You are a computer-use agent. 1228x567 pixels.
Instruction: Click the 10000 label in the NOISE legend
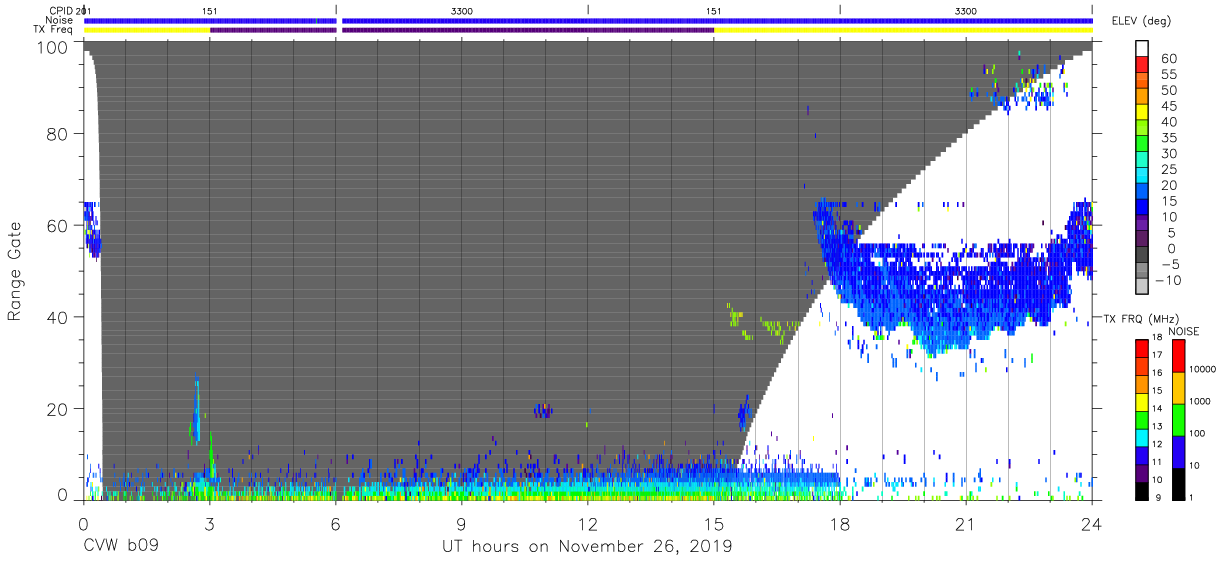coord(1202,368)
